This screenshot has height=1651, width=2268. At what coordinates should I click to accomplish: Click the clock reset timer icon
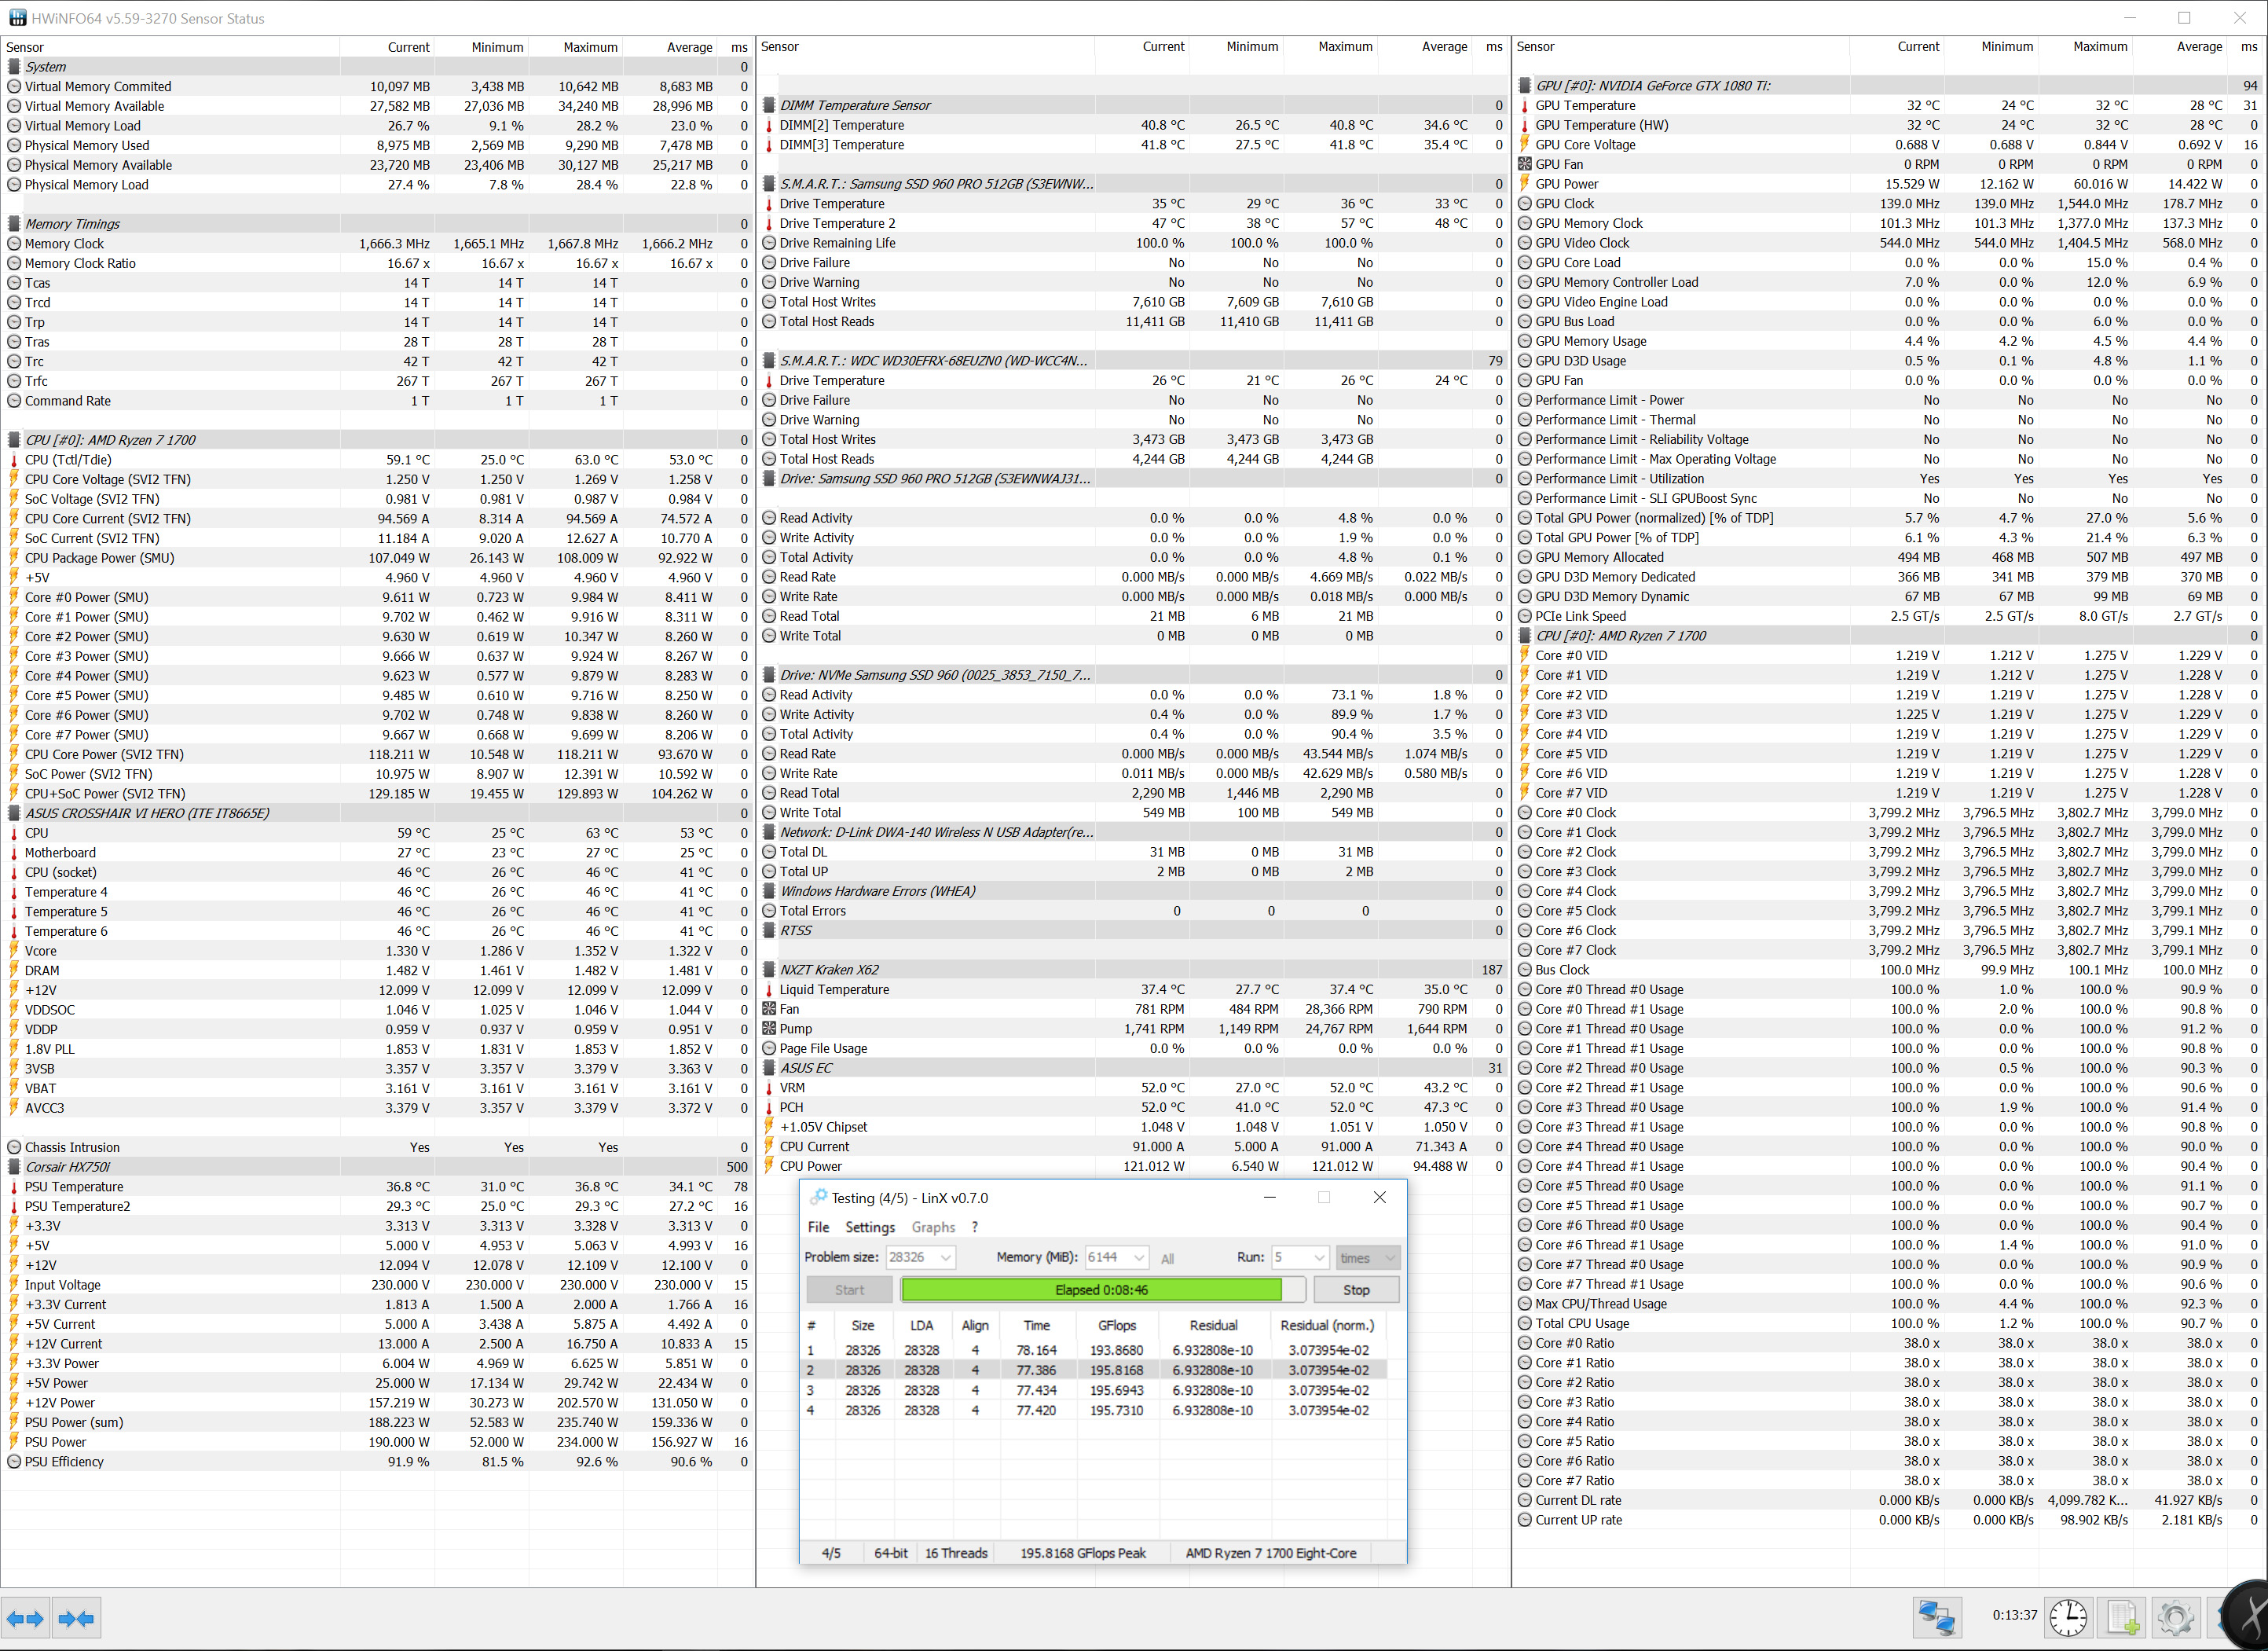2068,1617
